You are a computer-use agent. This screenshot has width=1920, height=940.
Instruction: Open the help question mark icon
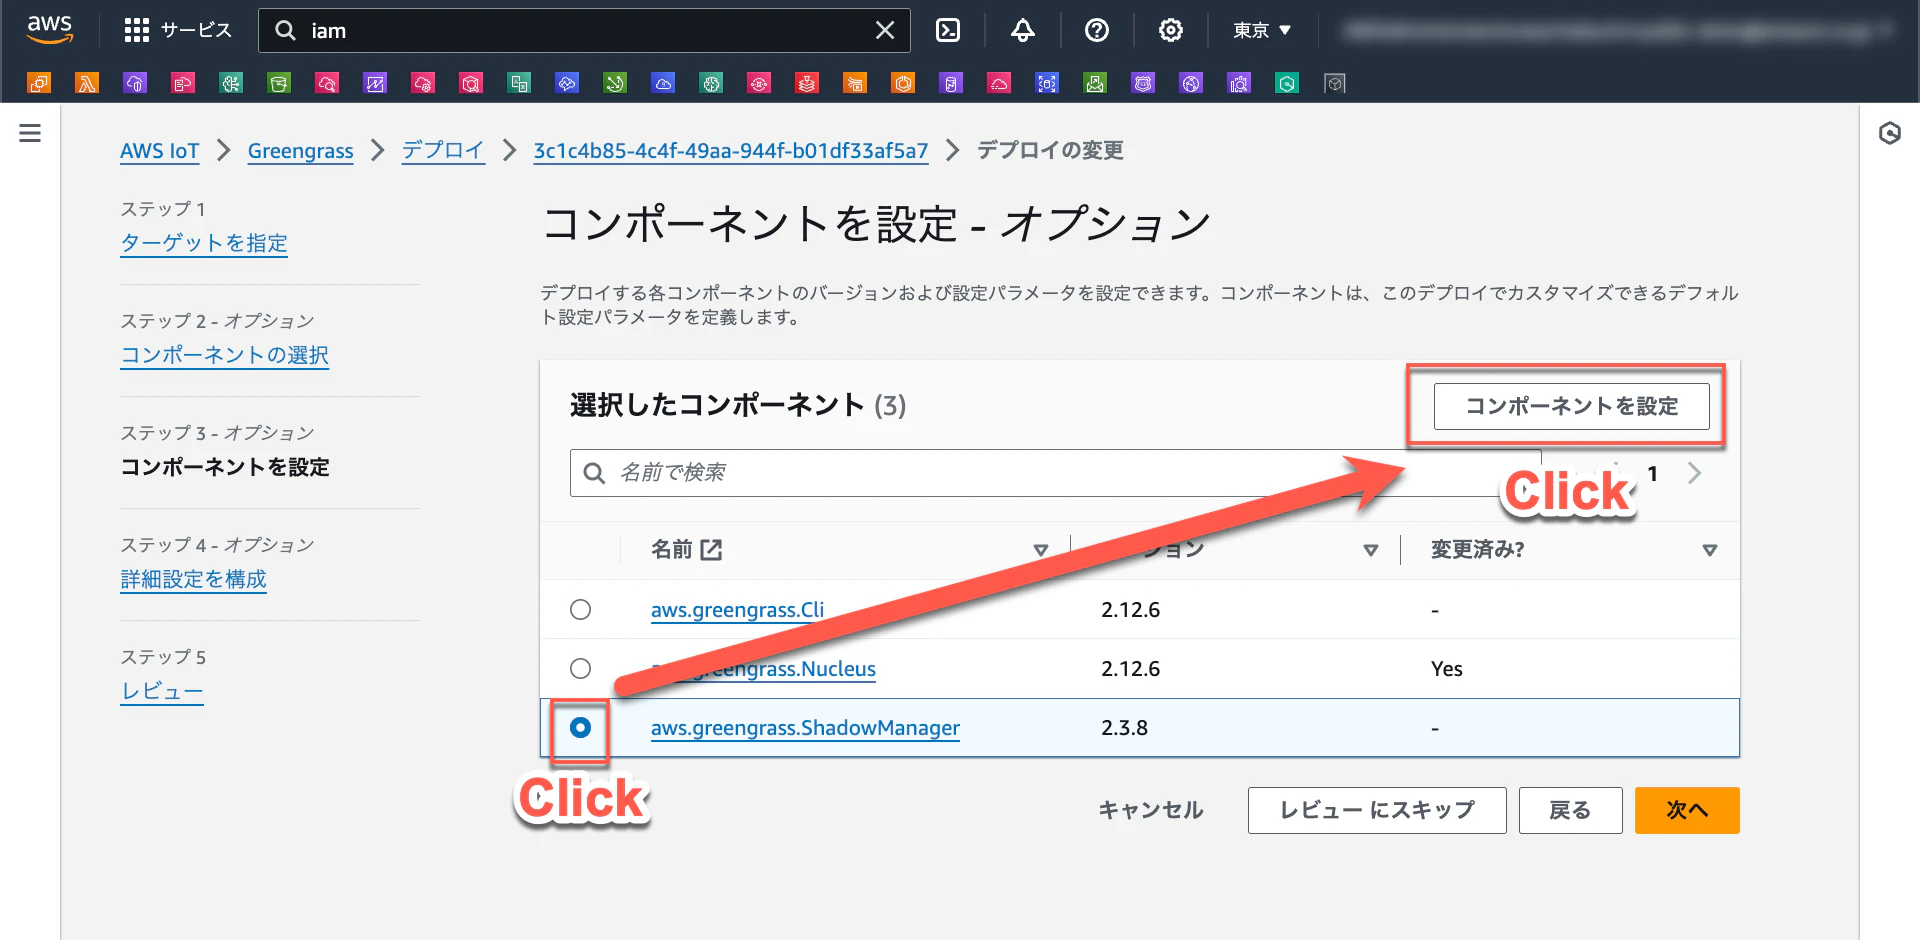[1097, 30]
